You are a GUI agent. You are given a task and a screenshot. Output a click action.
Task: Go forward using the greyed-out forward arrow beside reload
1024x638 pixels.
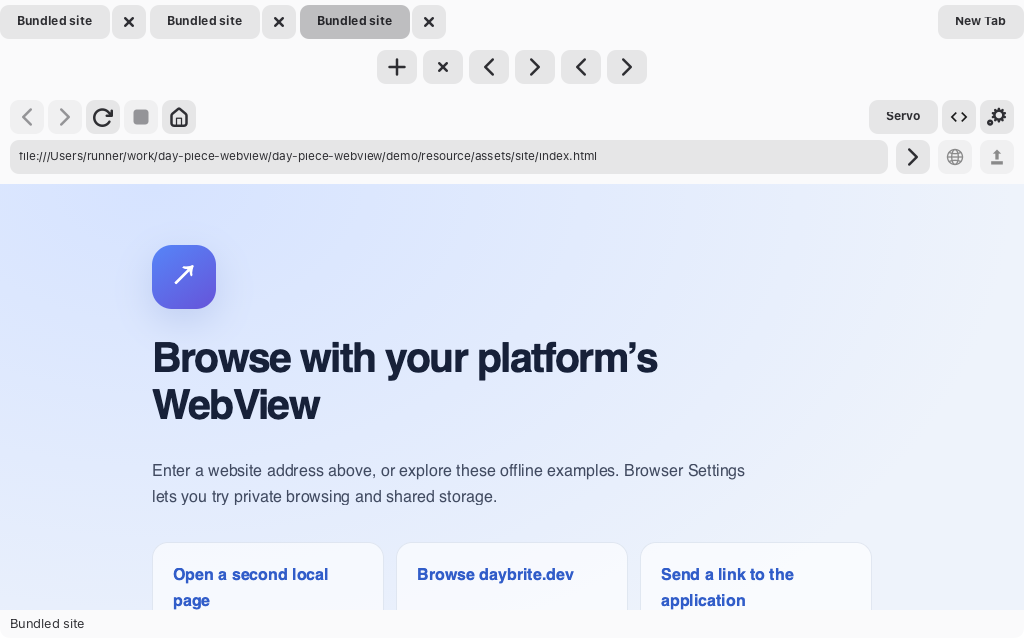(x=65, y=118)
